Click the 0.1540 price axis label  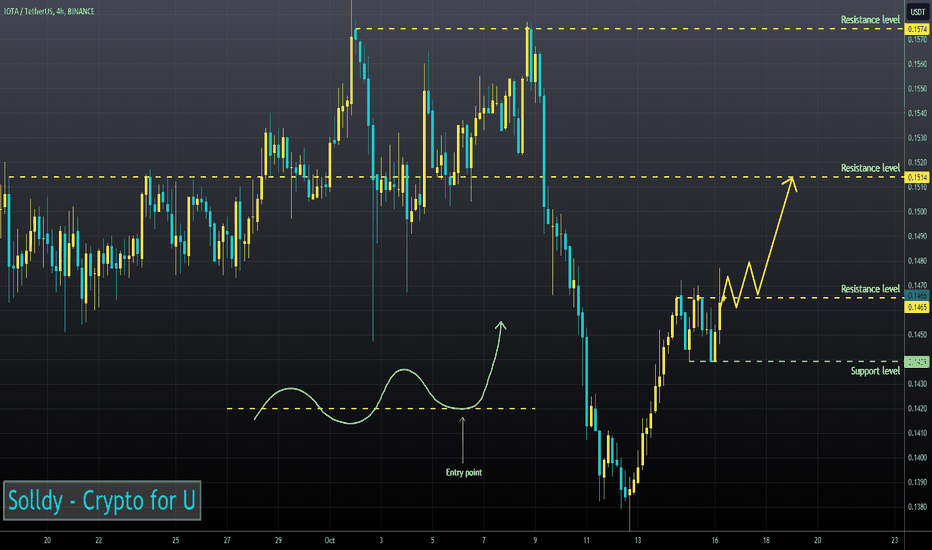click(917, 113)
